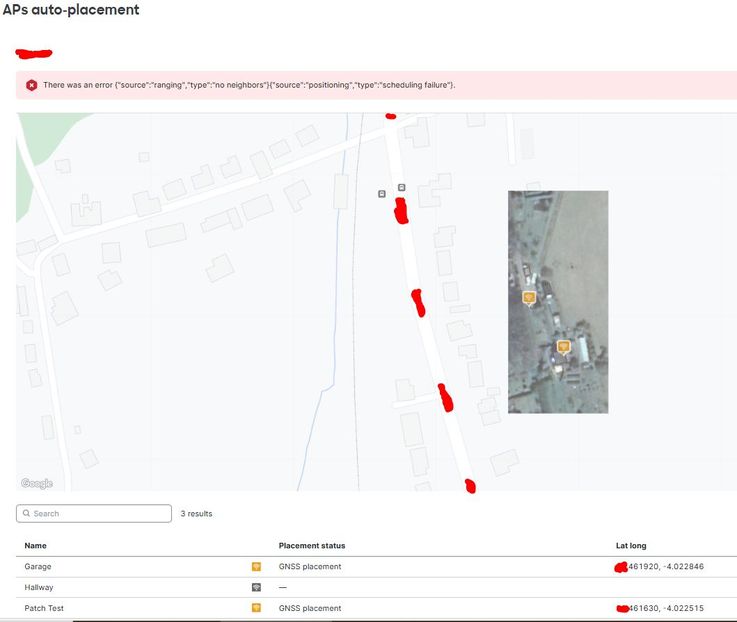Select the upper AP marker on the satellite image
737x622 pixels.
529,297
